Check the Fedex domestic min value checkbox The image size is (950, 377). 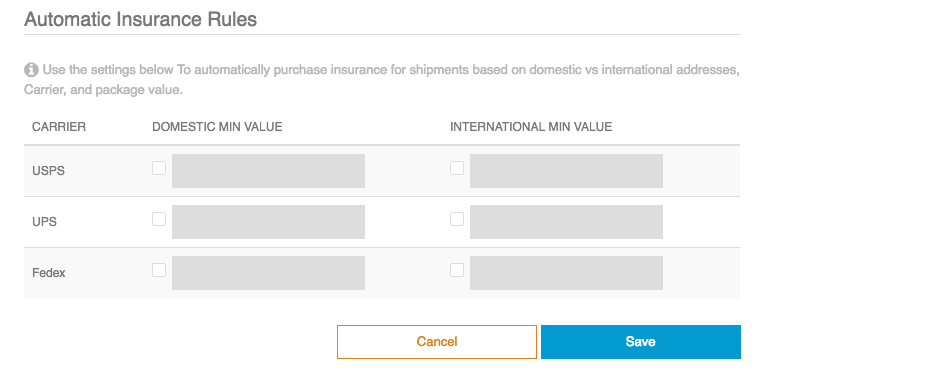pos(159,270)
